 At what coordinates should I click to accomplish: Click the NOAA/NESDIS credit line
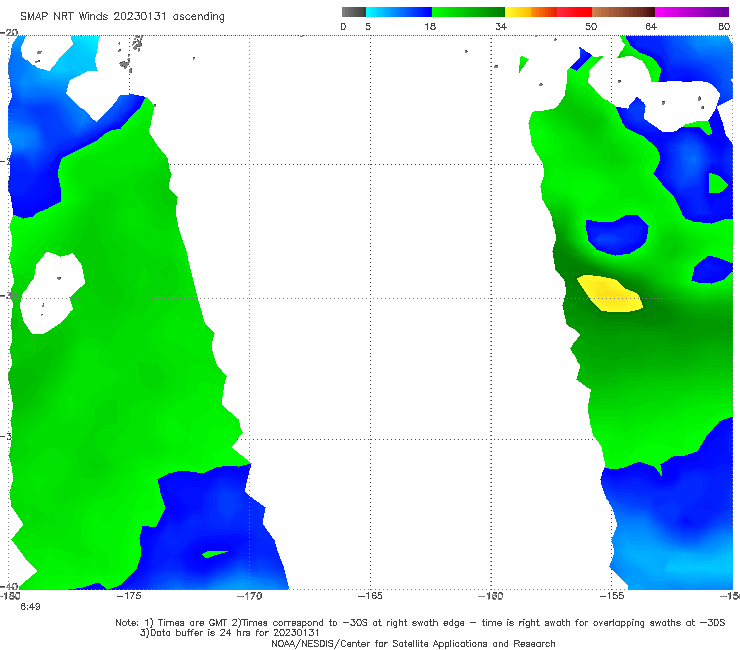413,643
